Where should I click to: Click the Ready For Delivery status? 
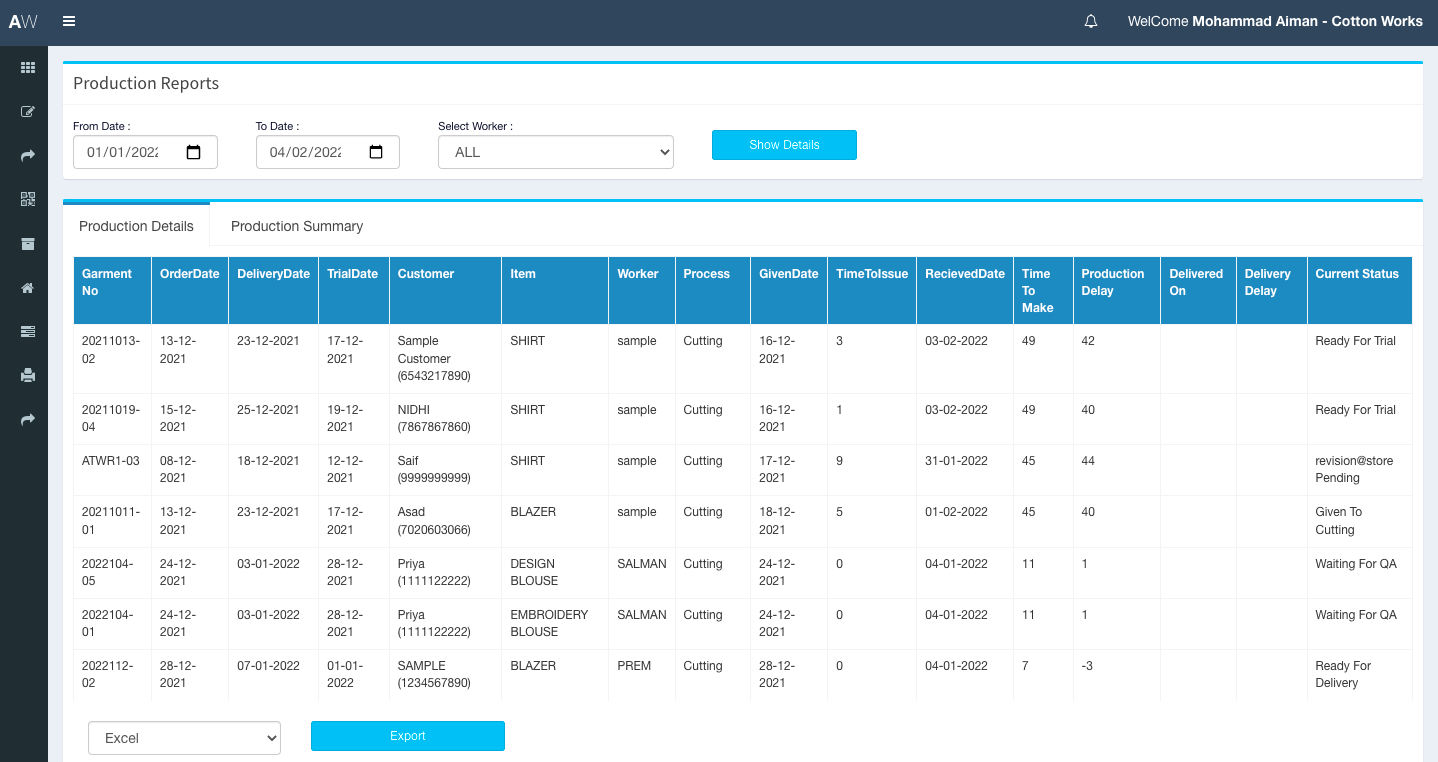click(x=1343, y=674)
